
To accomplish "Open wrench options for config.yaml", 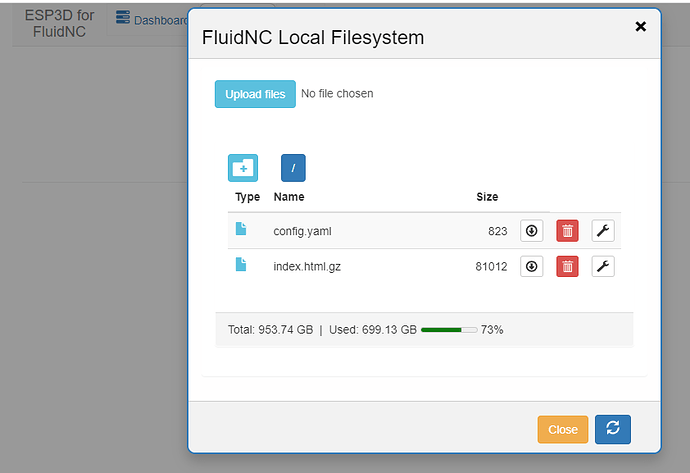I will click(x=603, y=231).
